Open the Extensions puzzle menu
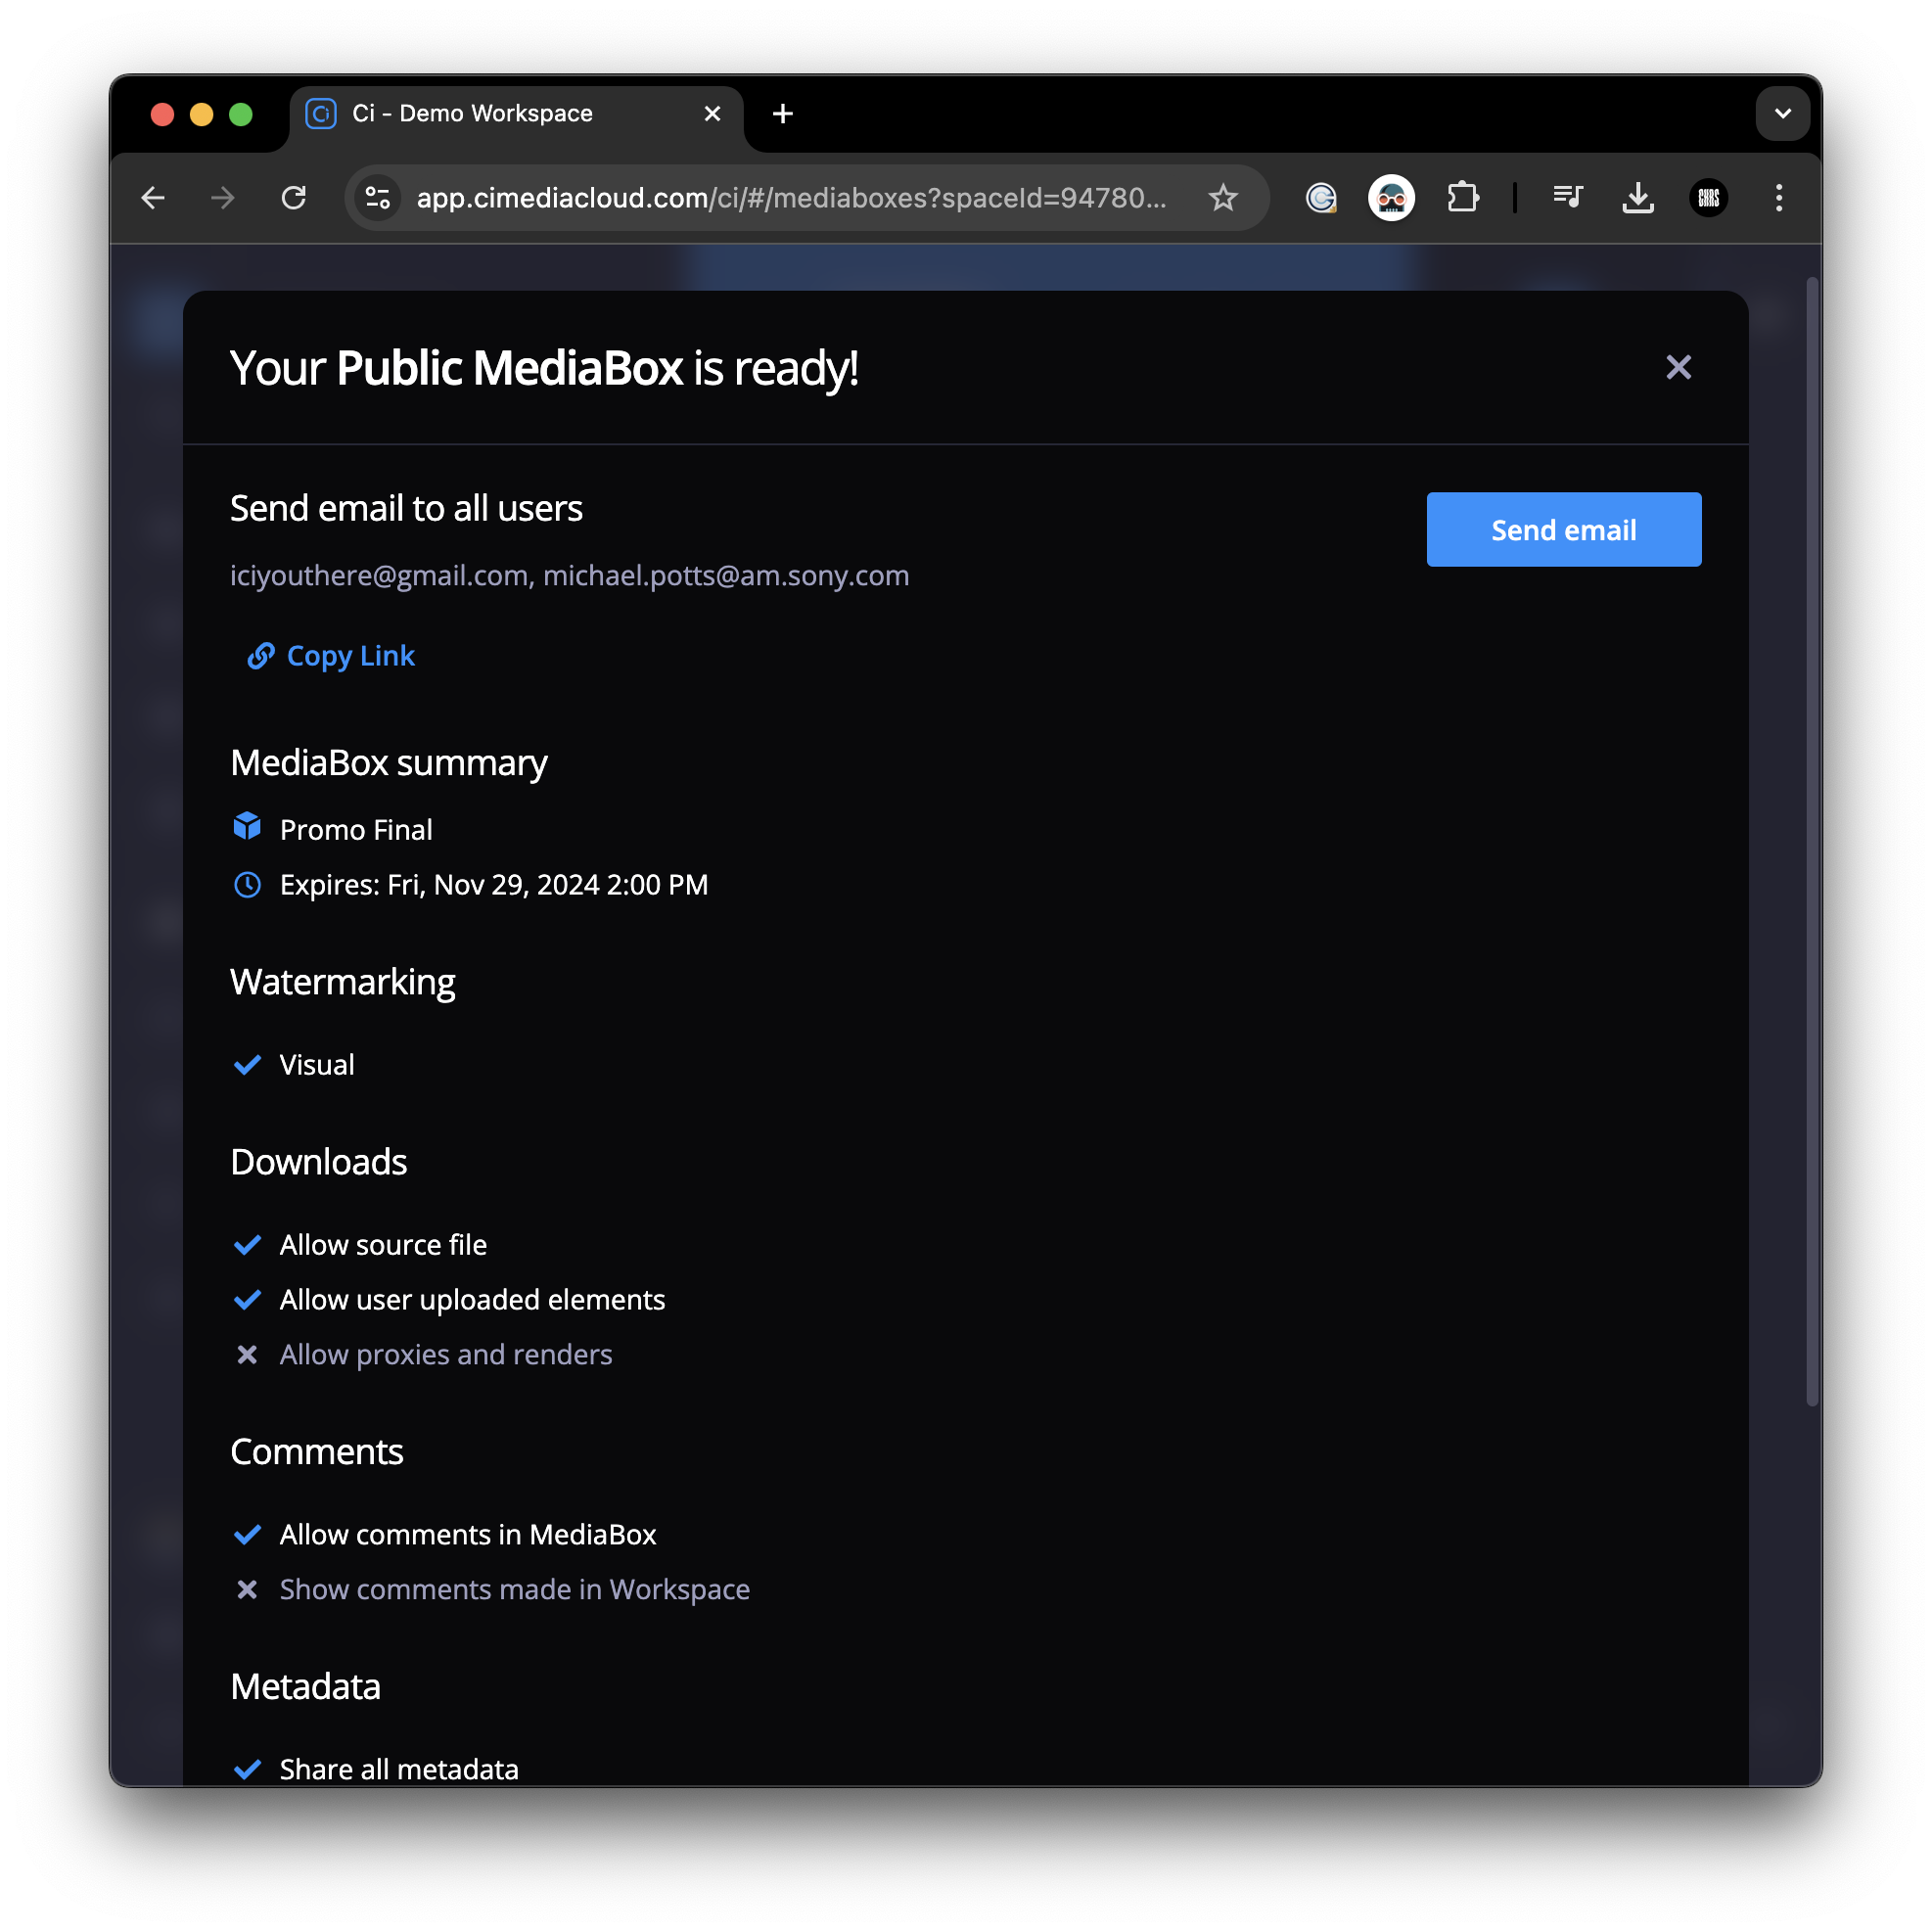 click(x=1462, y=198)
